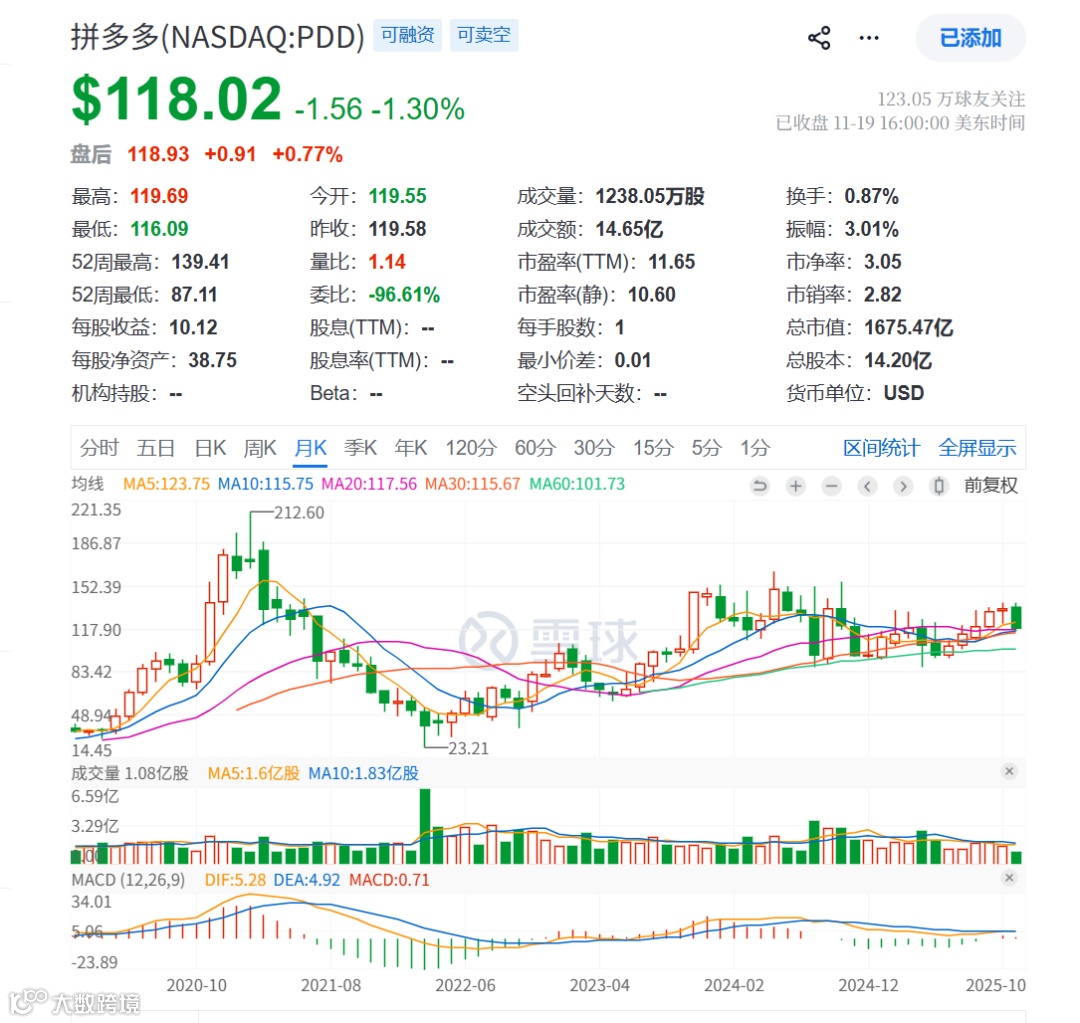Click the share icon
This screenshot has width=1080, height=1023.
point(819,38)
